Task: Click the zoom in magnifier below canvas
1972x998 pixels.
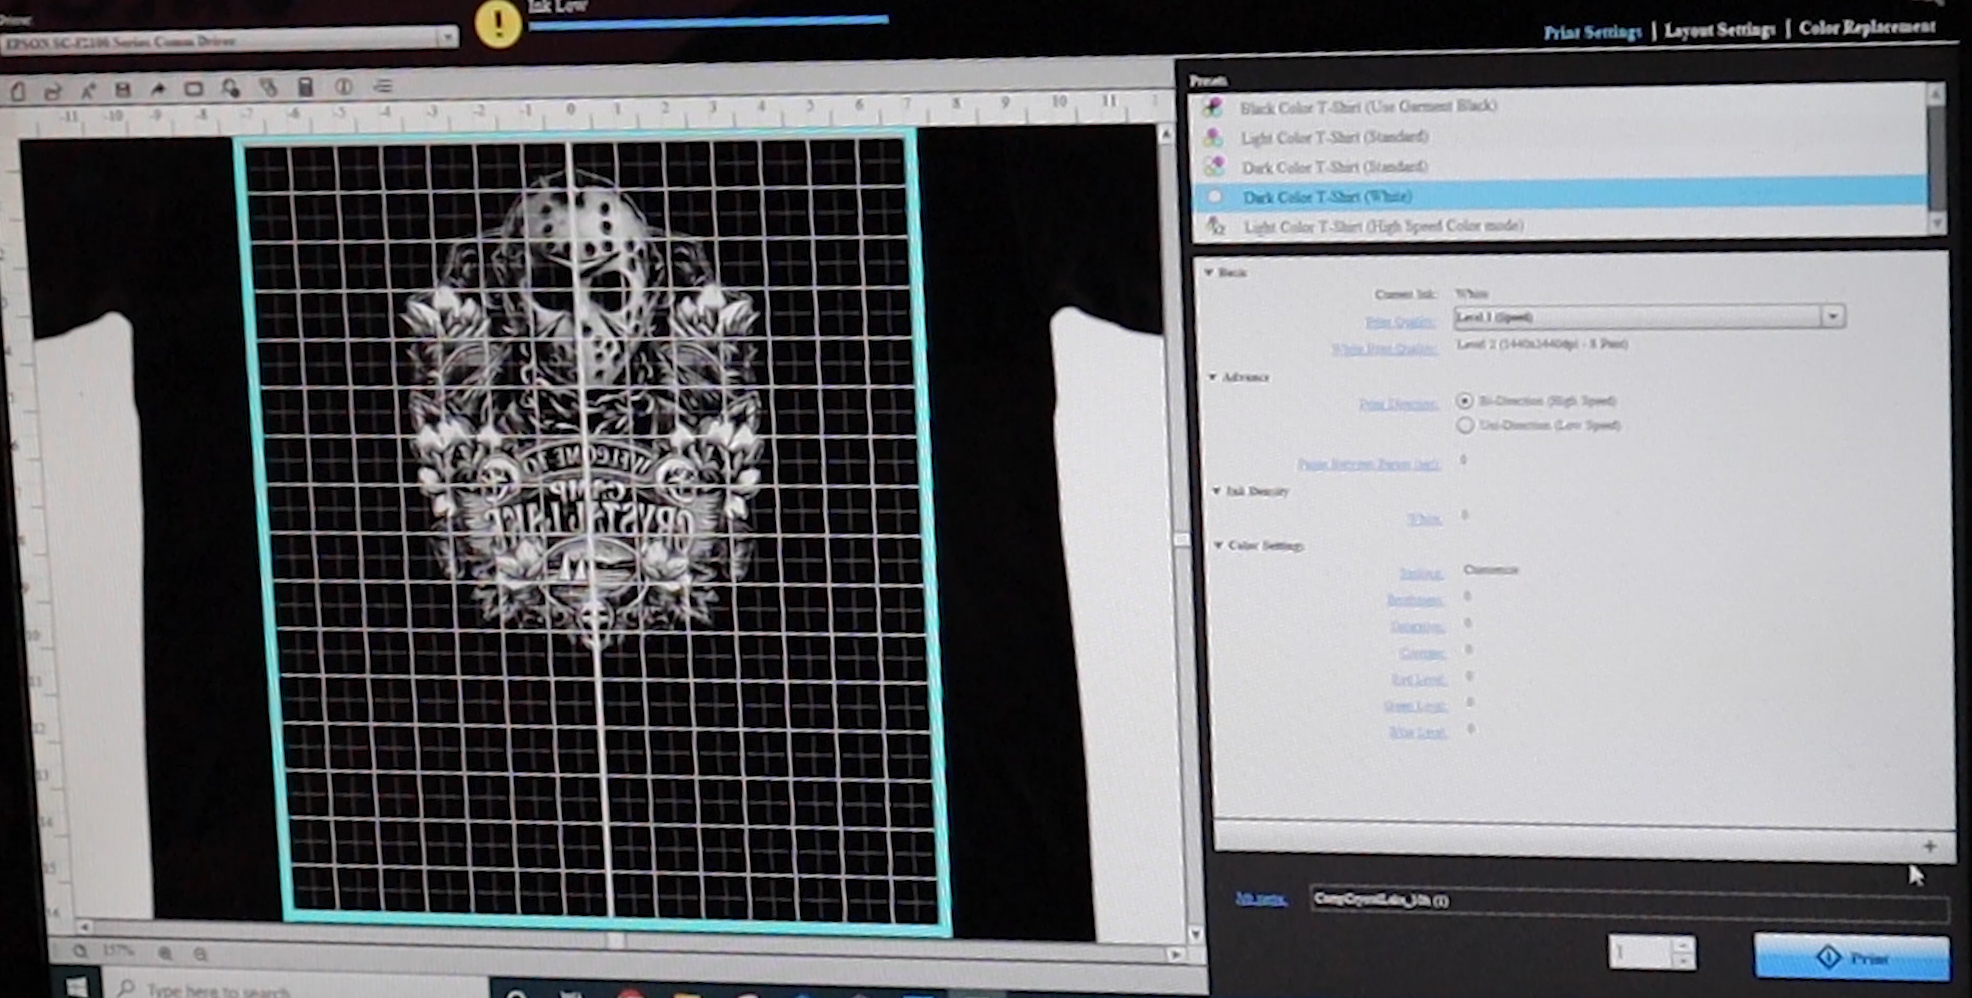Action: 165,954
